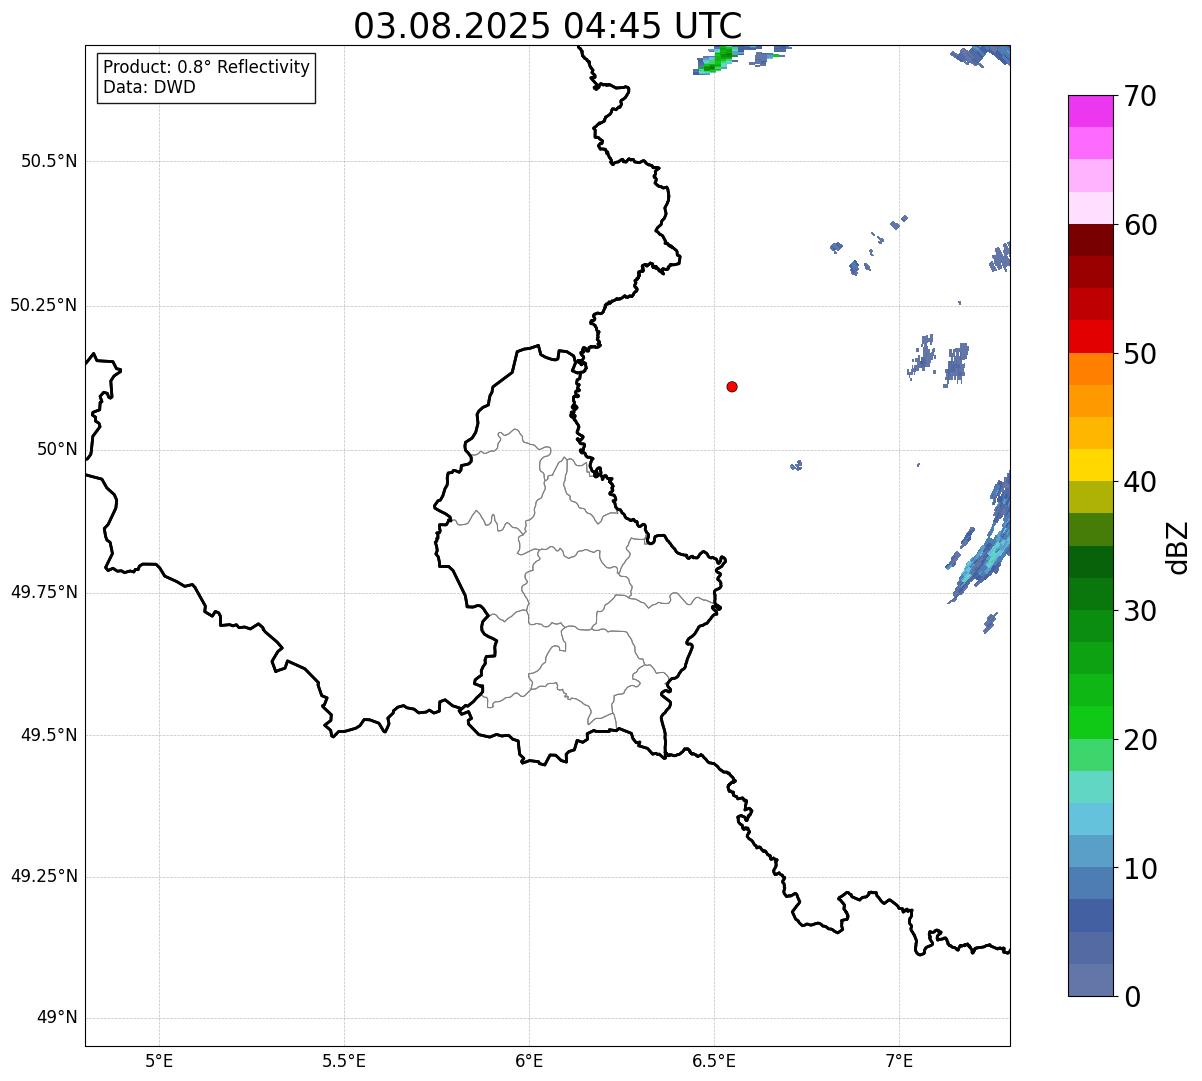The height and width of the screenshot is (1081, 1202).
Task: Click the 6°E longitude label
Action: coord(529,1060)
